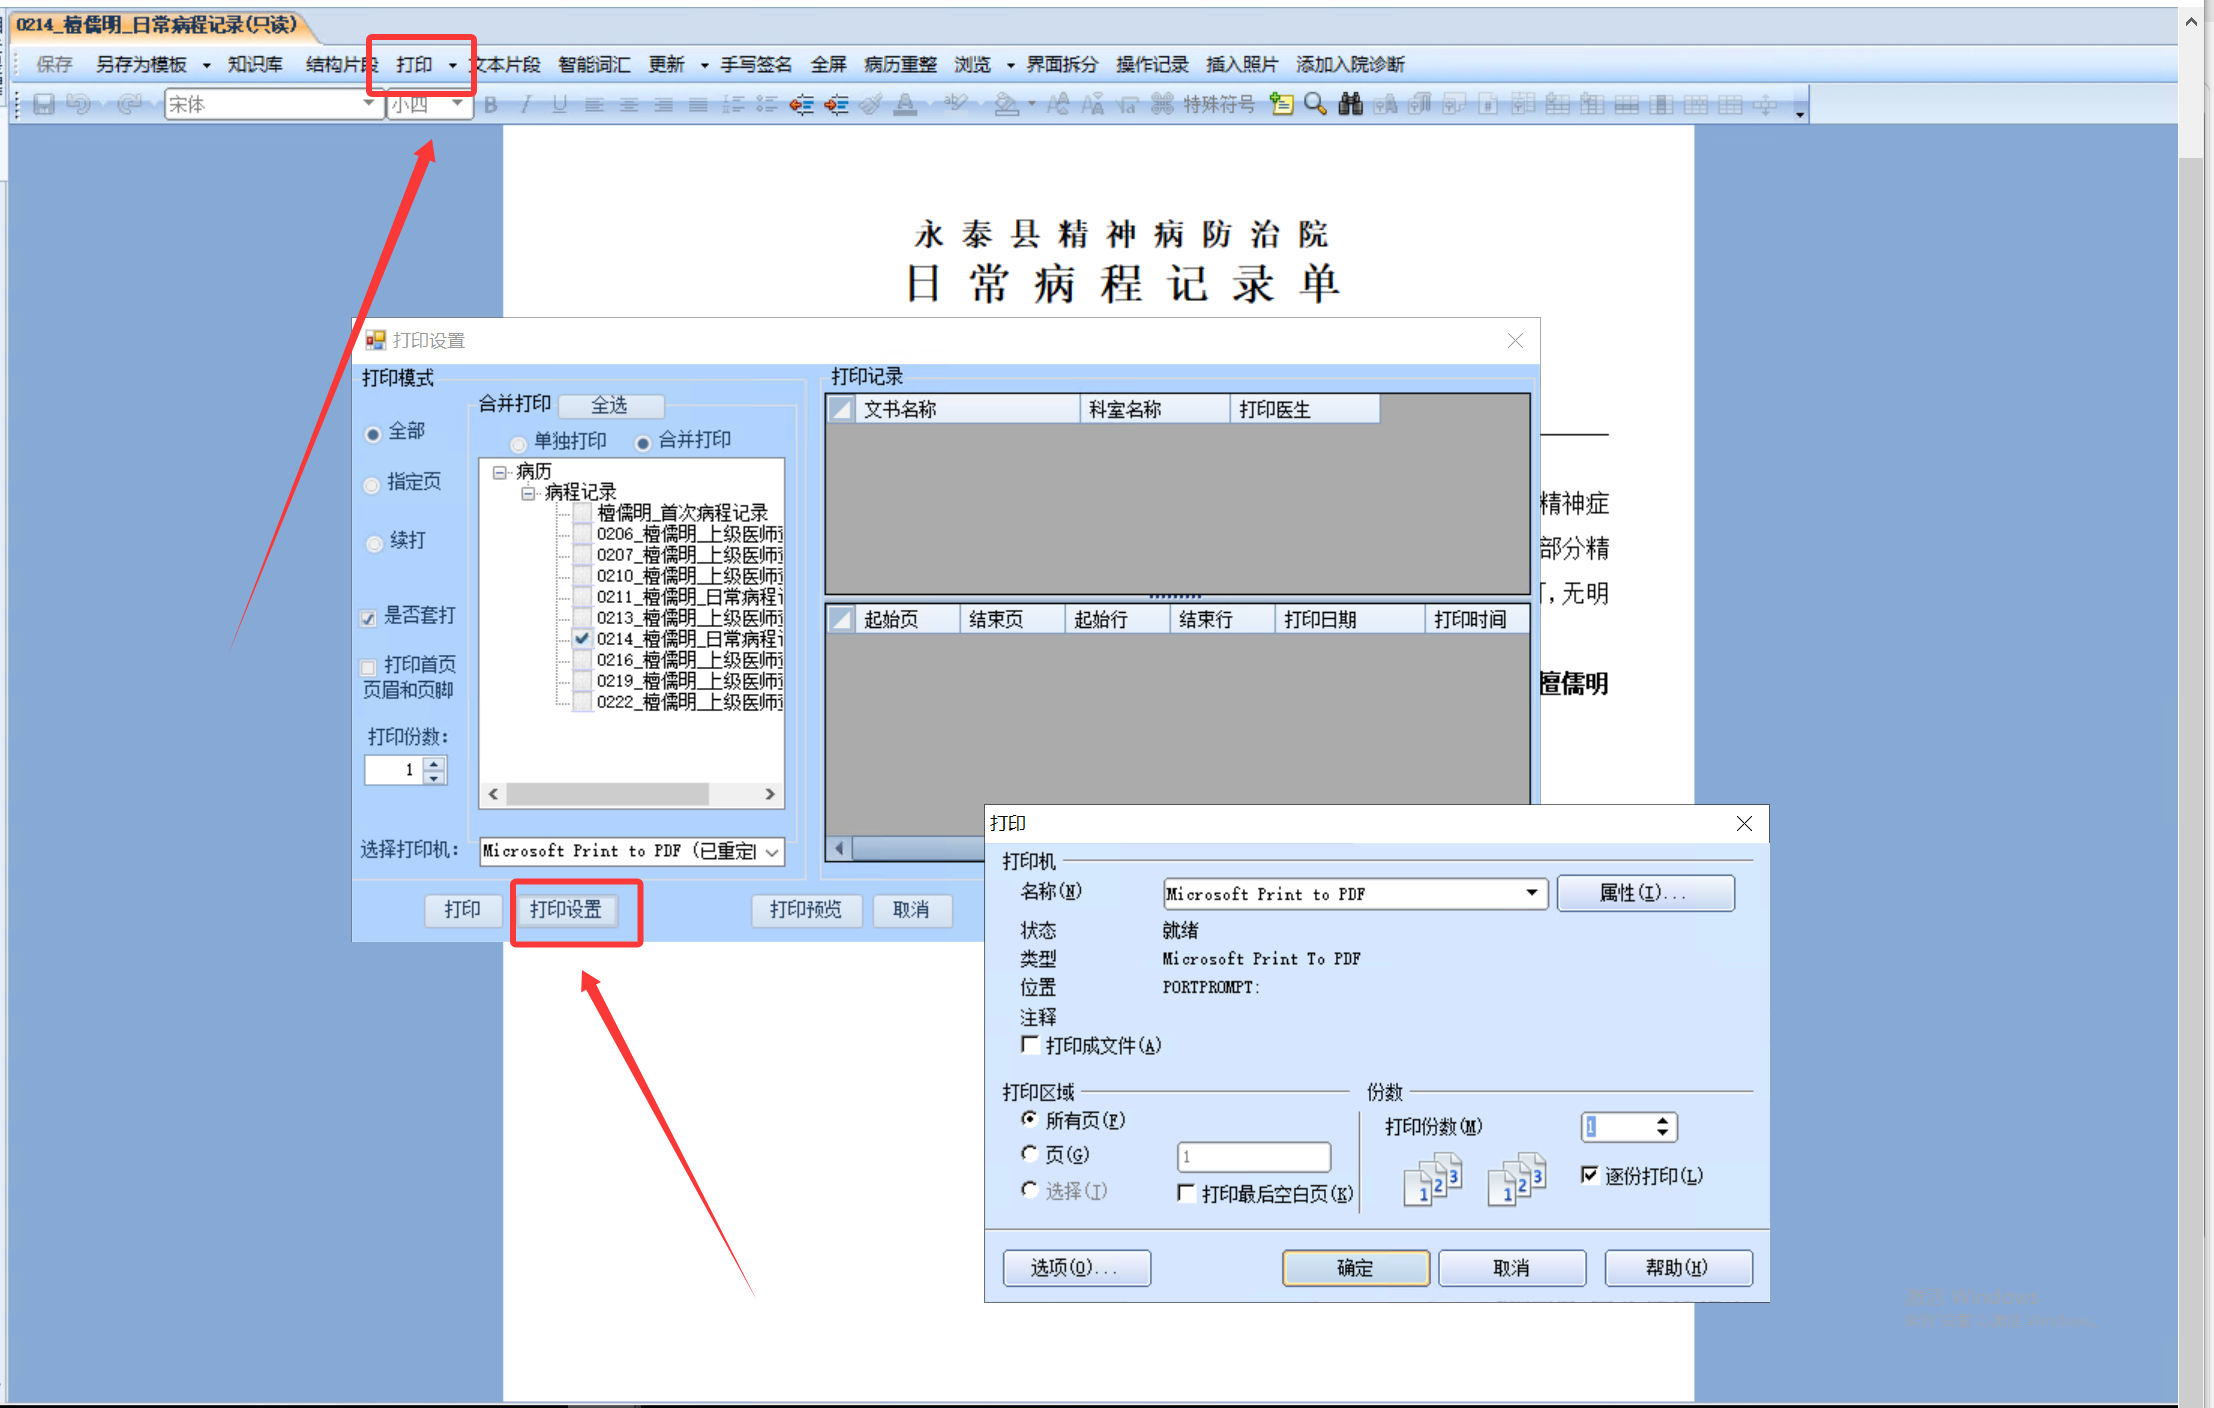Click the 确定 button in print dialog
This screenshot has width=2214, height=1408.
click(1355, 1268)
